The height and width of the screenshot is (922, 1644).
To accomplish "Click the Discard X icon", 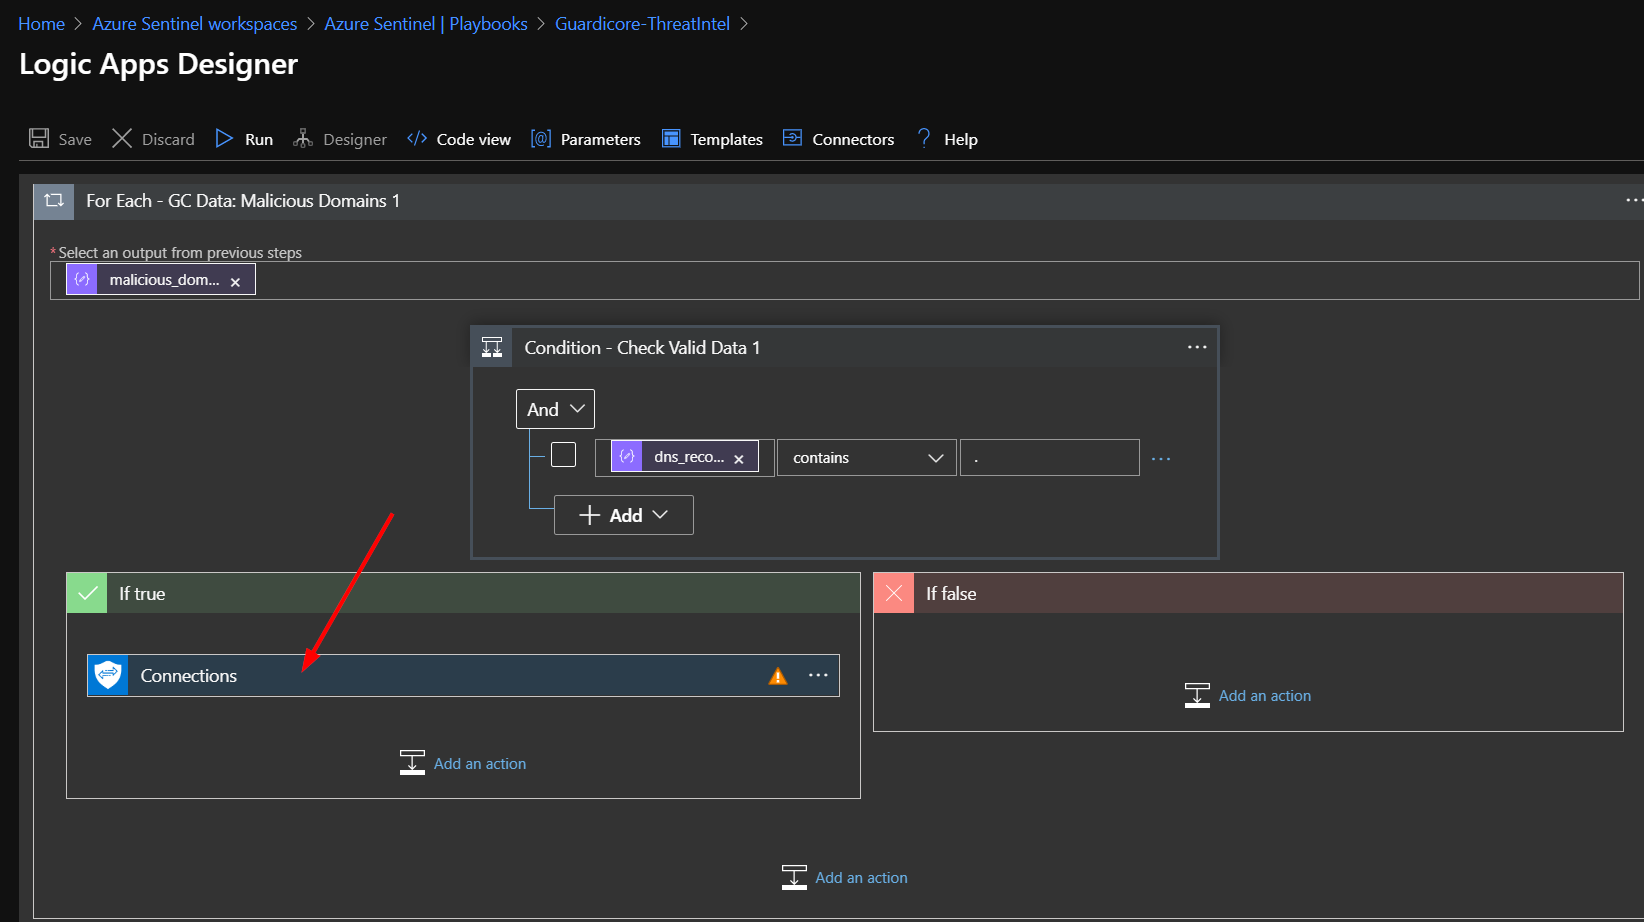I will pos(122,138).
